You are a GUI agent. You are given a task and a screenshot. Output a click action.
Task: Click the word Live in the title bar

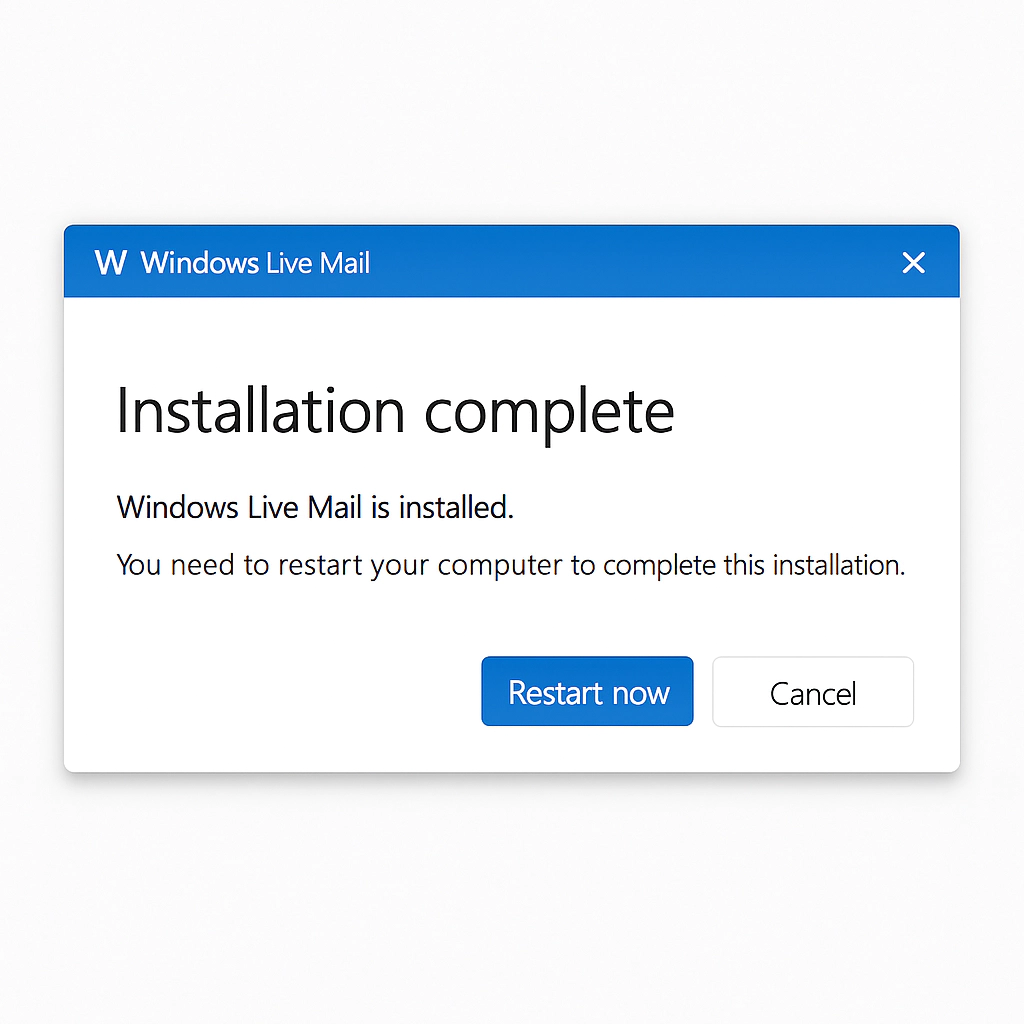(x=290, y=263)
